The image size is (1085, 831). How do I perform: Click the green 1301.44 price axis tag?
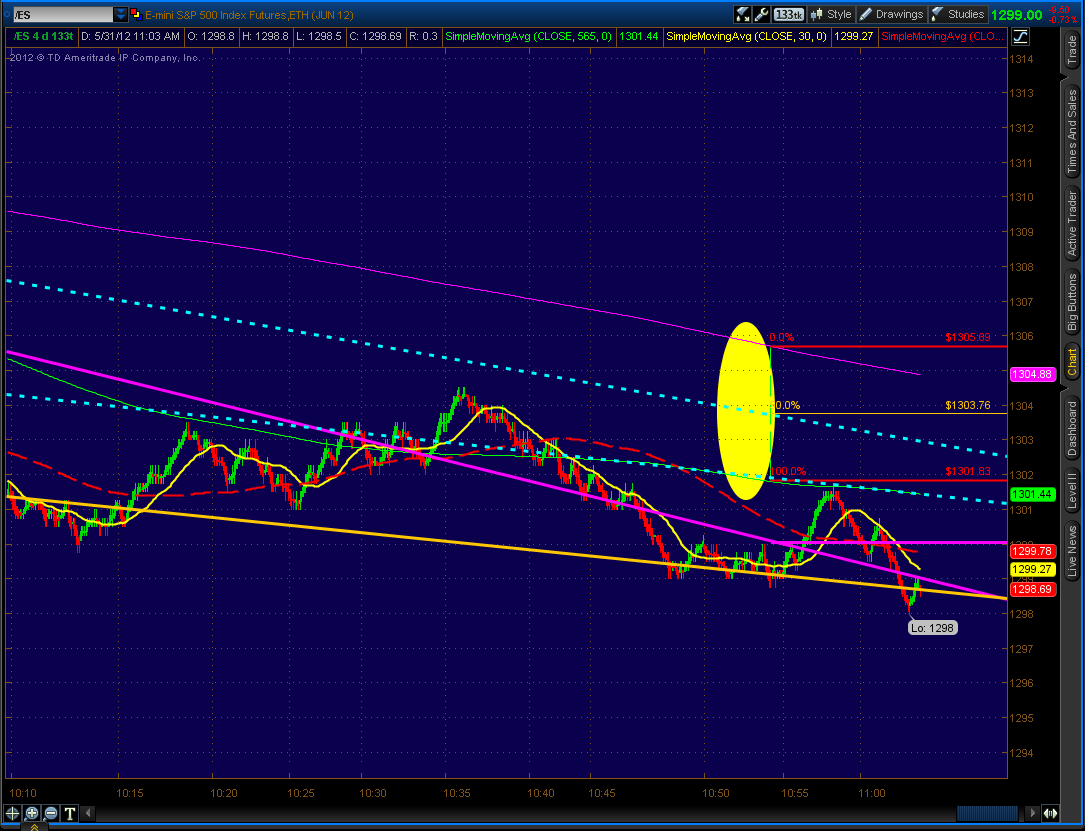tap(1033, 495)
